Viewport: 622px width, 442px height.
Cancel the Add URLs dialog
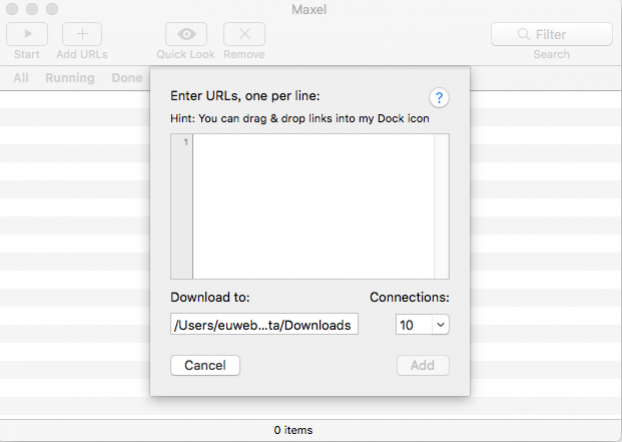point(205,365)
